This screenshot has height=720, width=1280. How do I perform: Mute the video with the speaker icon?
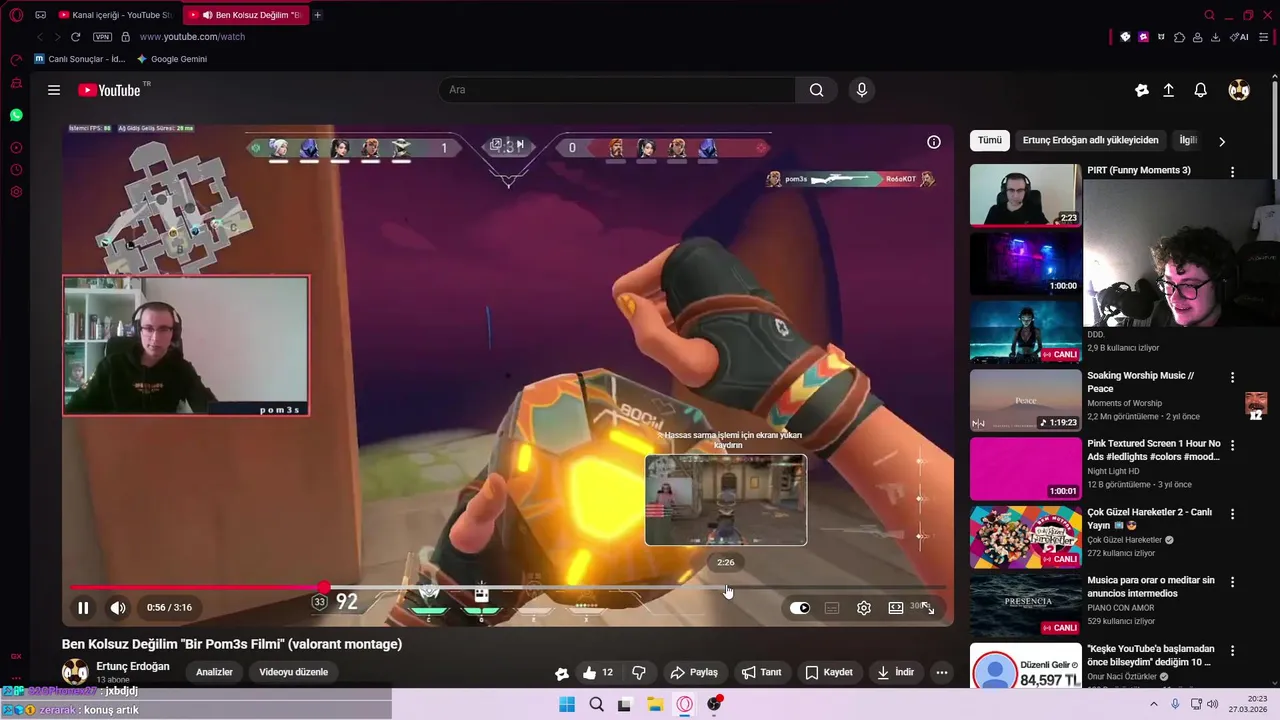tap(118, 607)
